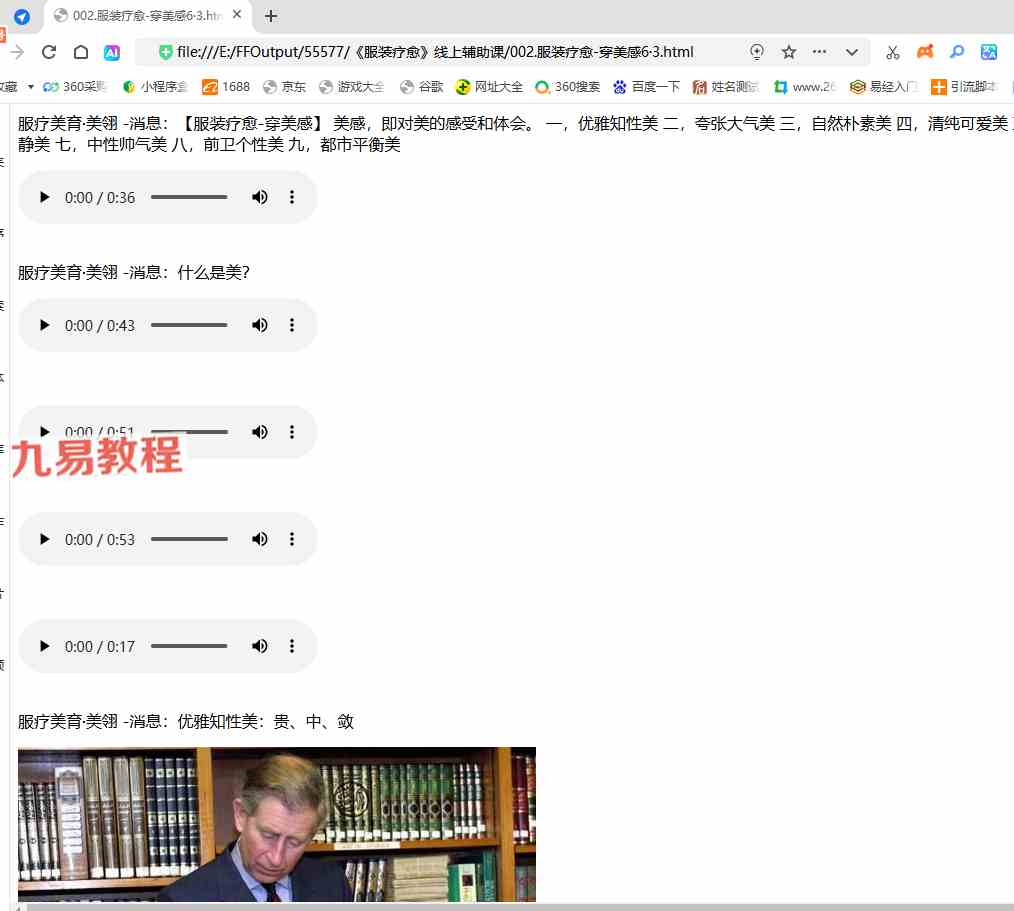Open the 小程序 bookmark
1014x911 pixels.
point(155,87)
